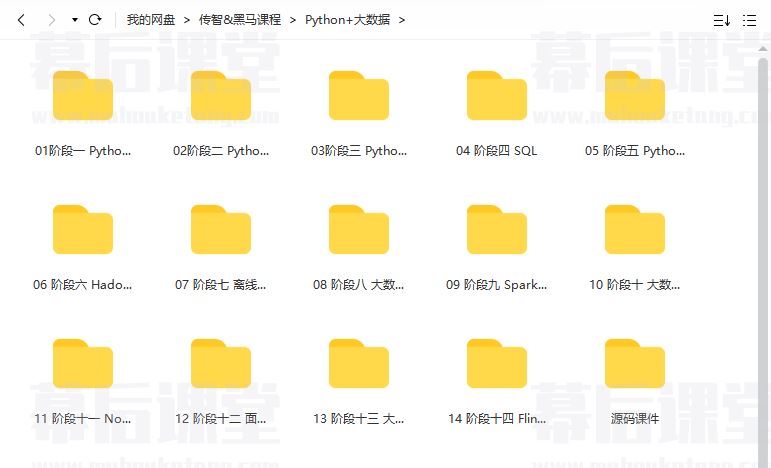This screenshot has width=771, height=468.
Task: Select the label 05 阶段五 Pytho...
Action: tap(635, 150)
